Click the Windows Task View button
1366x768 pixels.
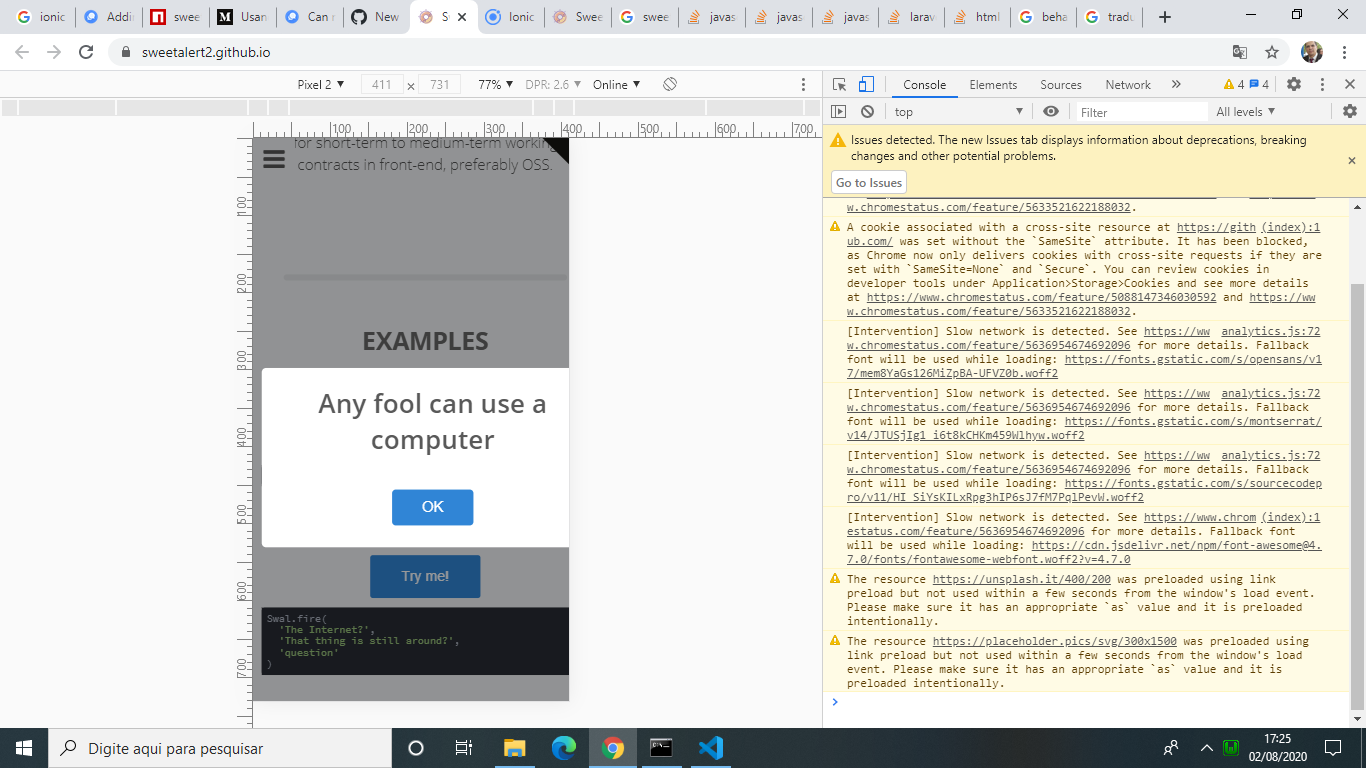[464, 748]
